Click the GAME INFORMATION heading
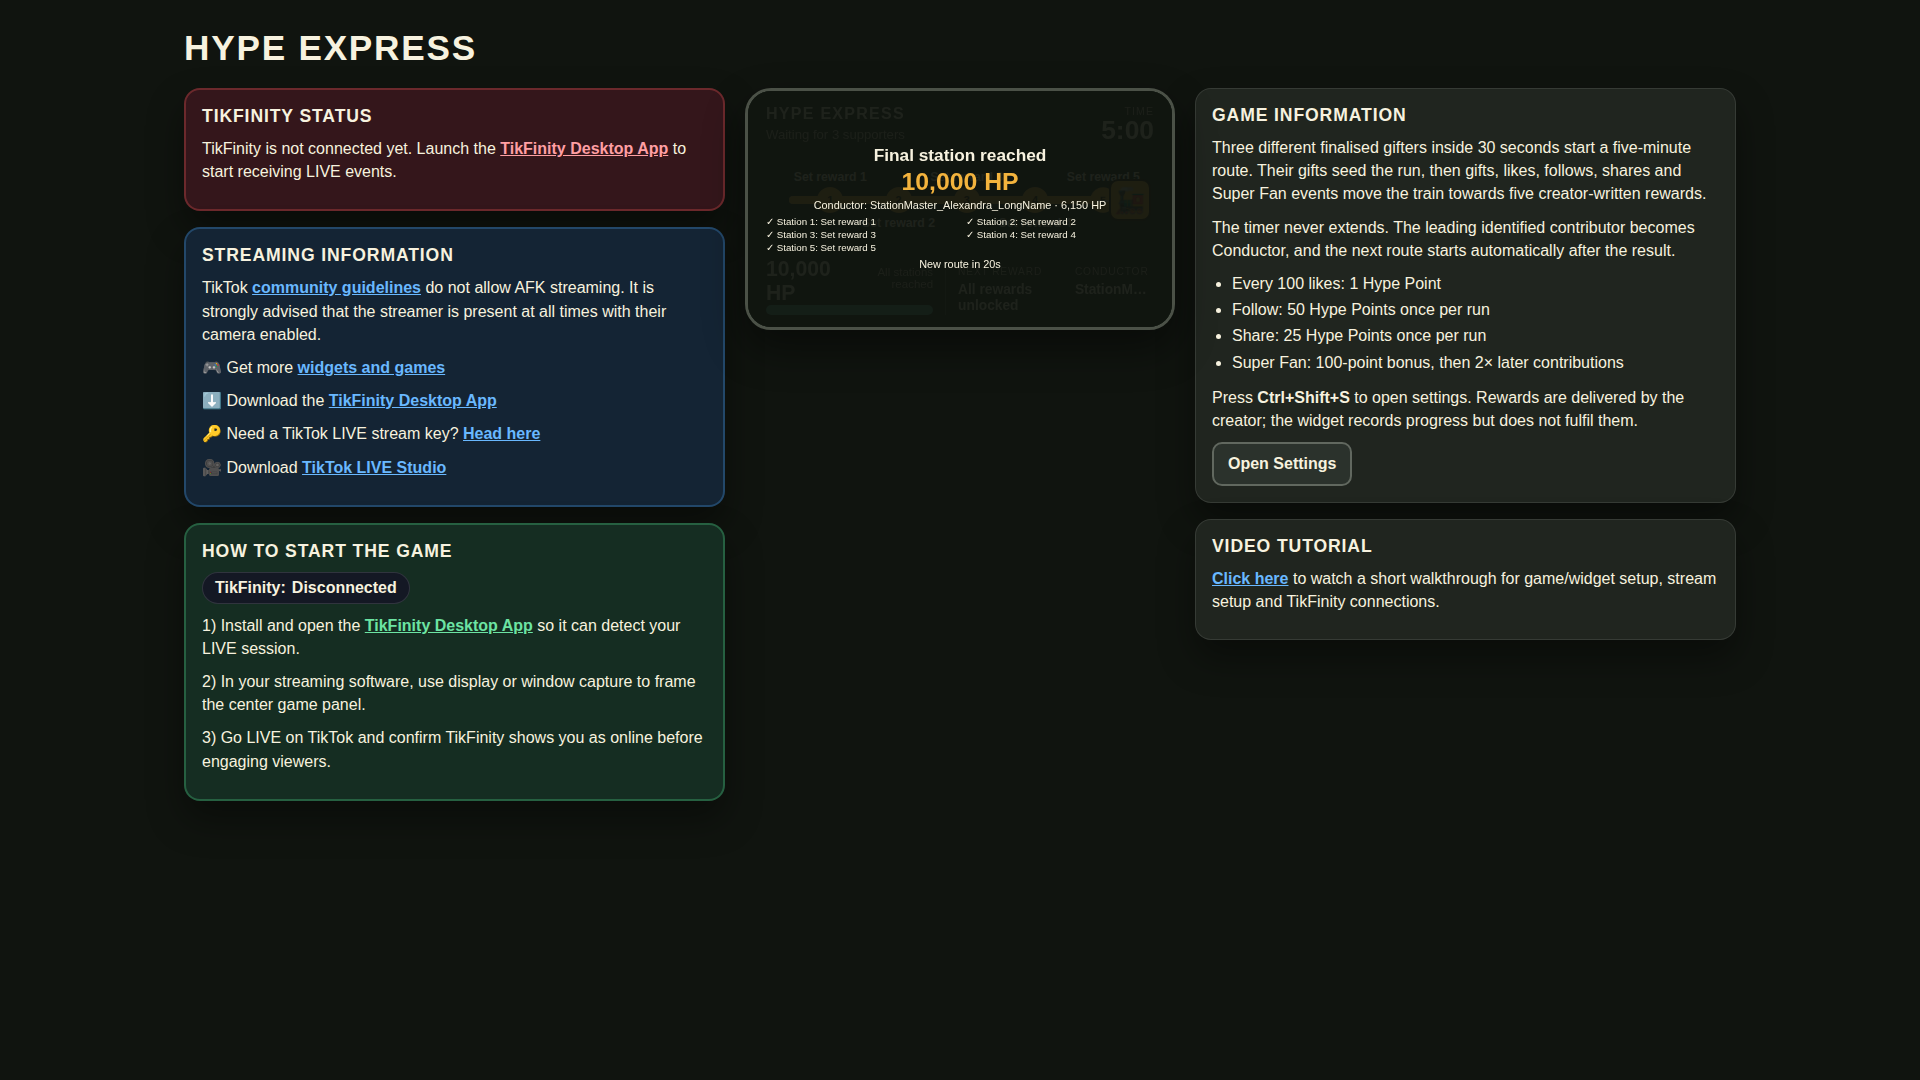This screenshot has height=1080, width=1920. 1309,115
